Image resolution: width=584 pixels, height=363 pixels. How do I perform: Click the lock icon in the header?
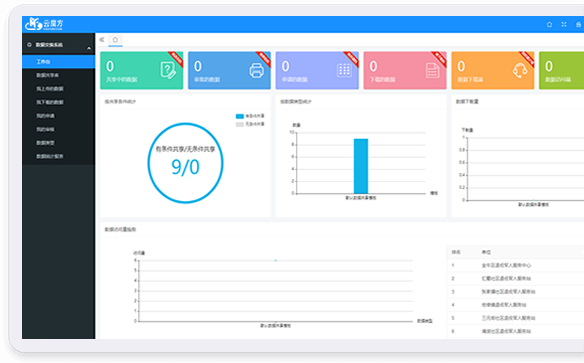coord(578,24)
